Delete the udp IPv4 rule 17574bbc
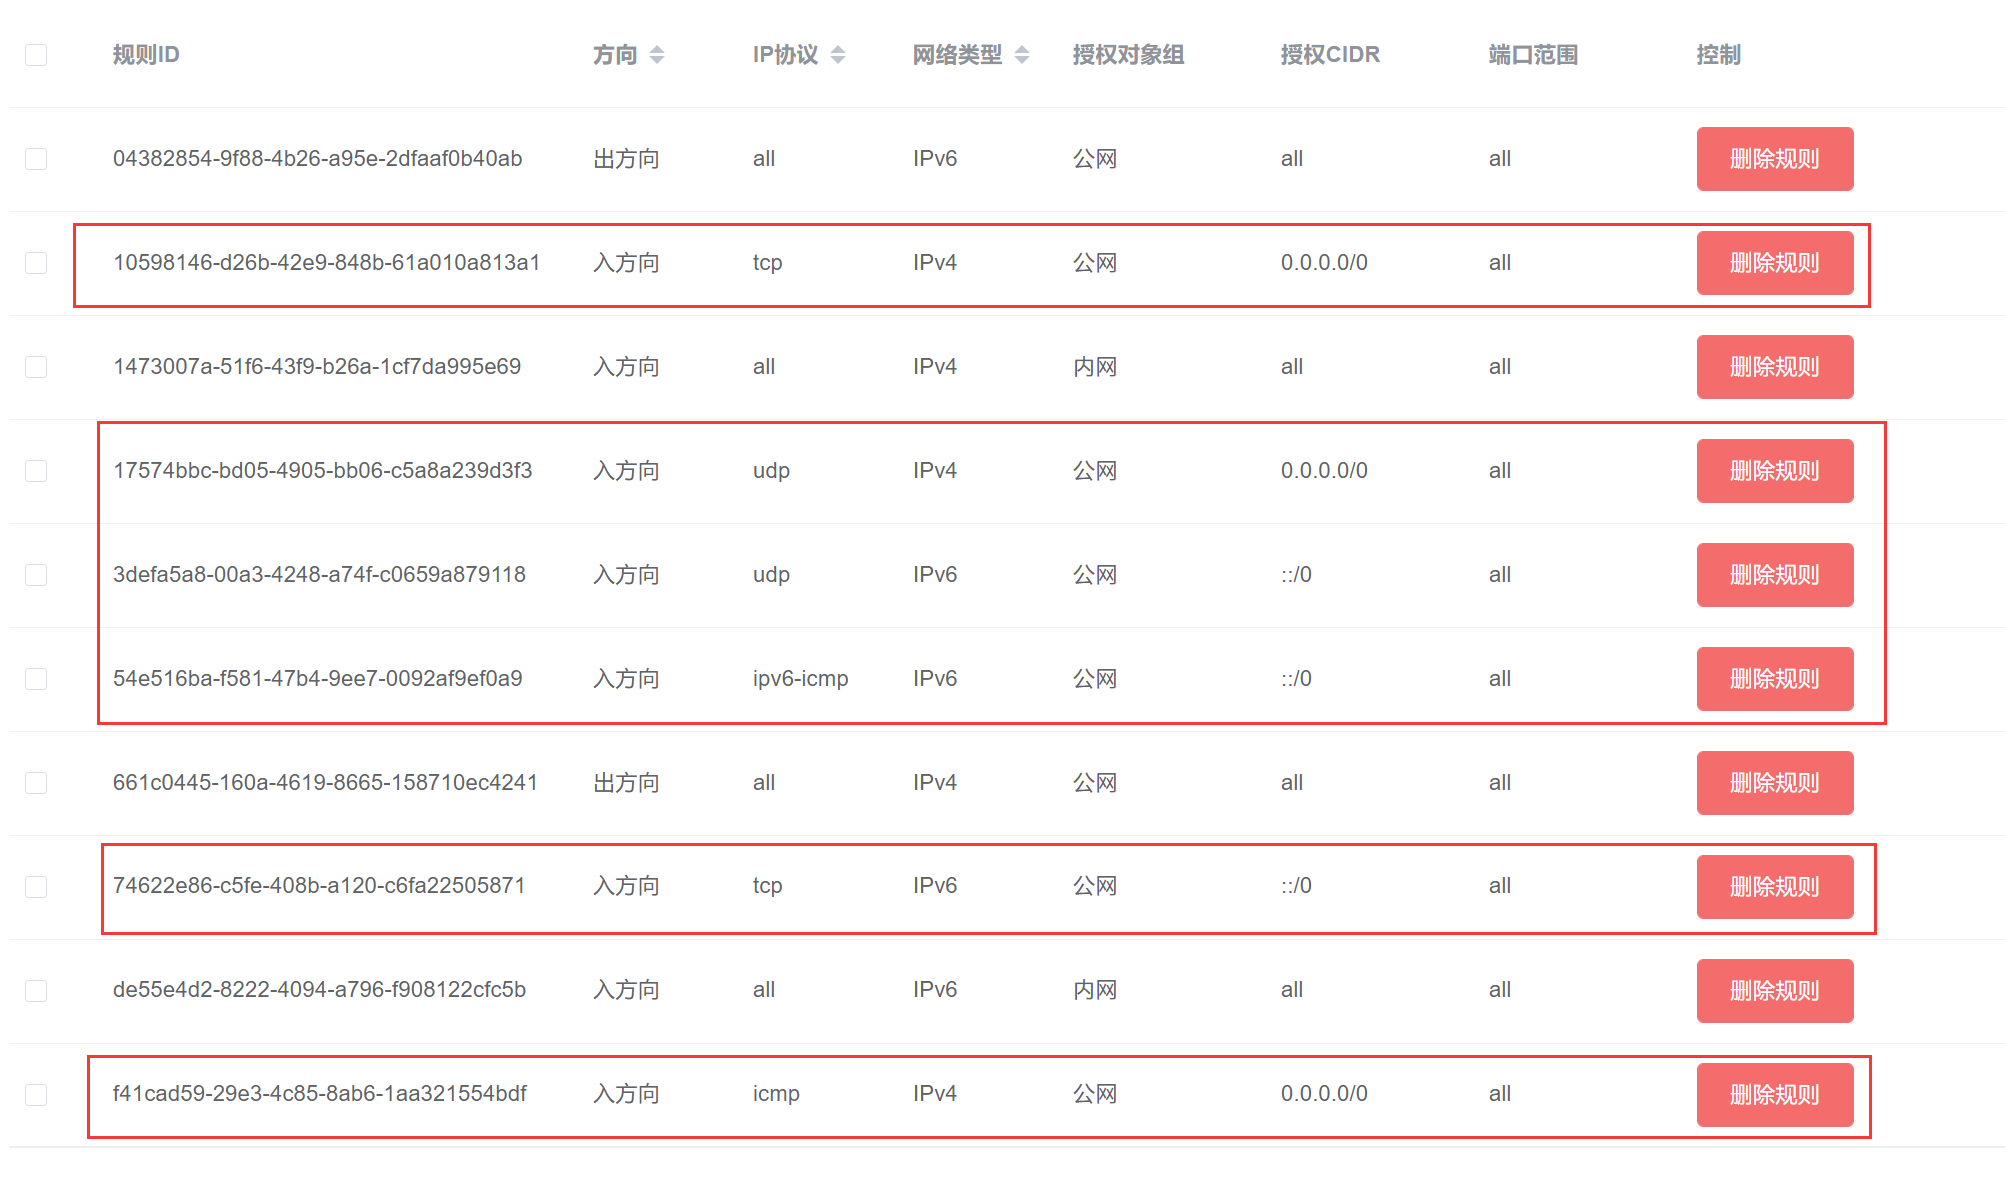 (x=1774, y=471)
